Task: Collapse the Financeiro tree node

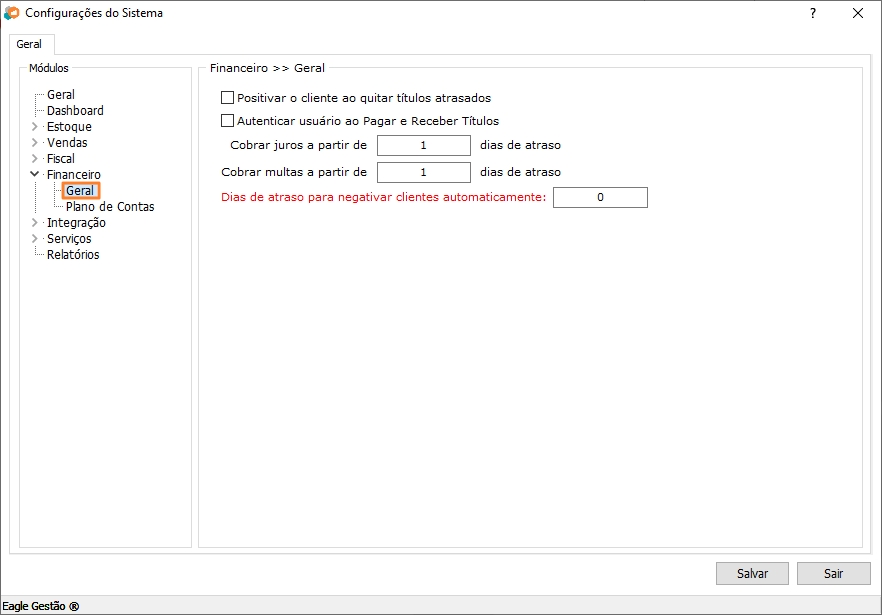Action: [35, 175]
